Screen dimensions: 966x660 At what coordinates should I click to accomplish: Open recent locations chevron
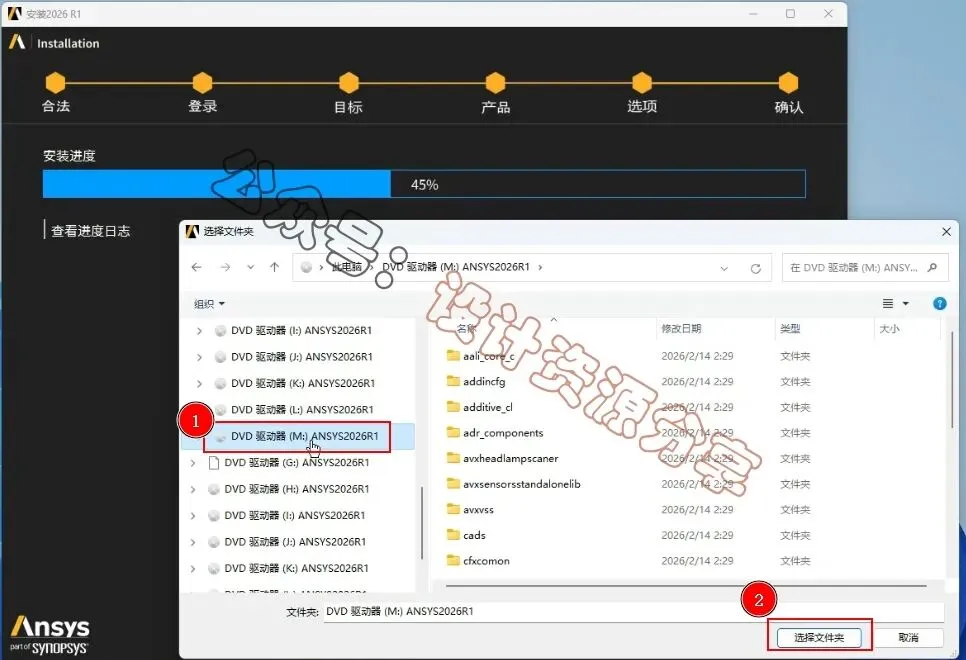pyautogui.click(x=250, y=267)
